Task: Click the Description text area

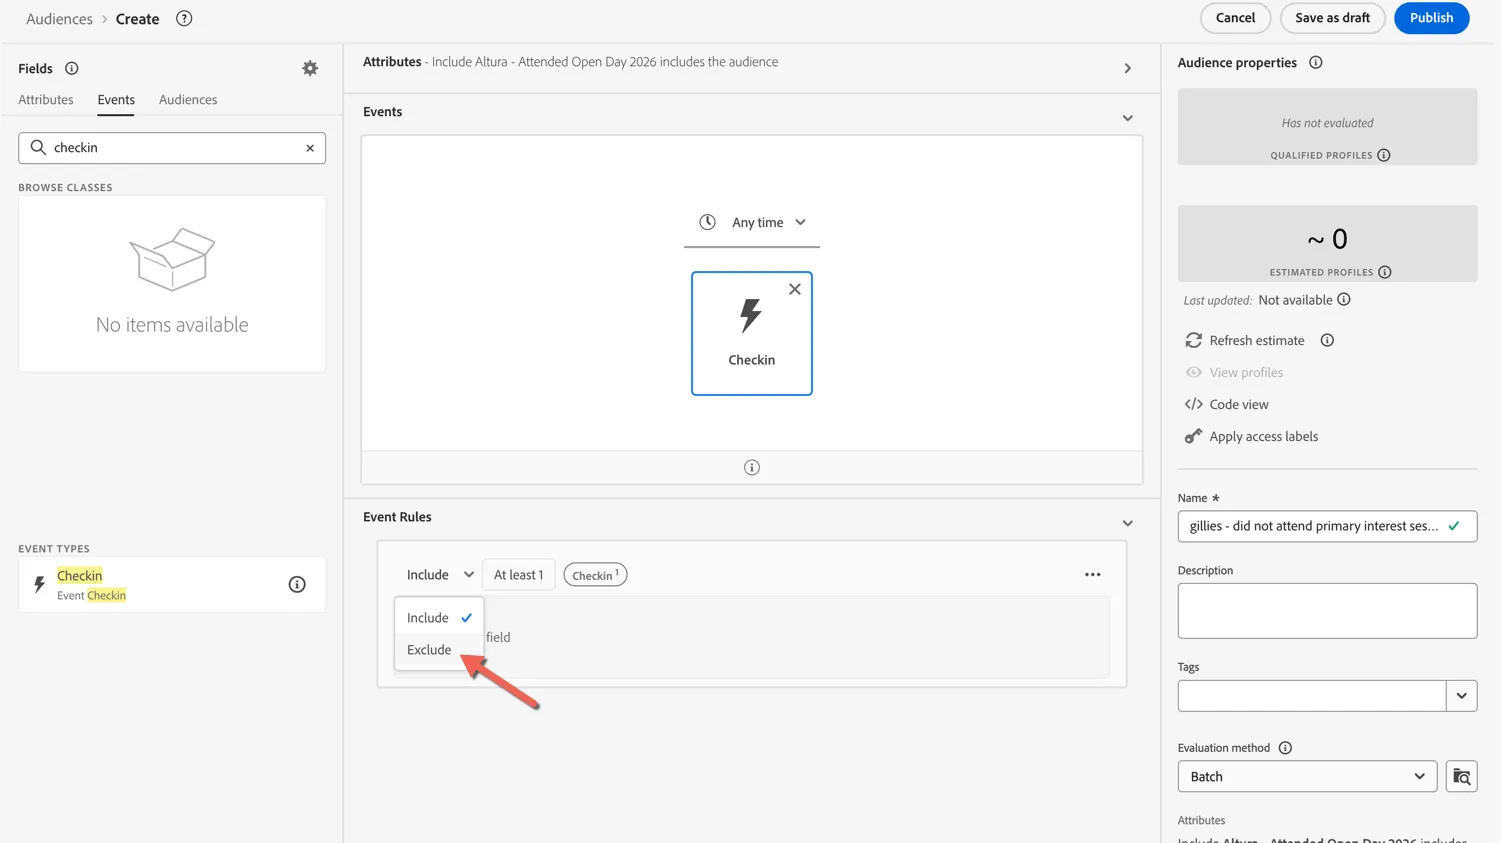Action: pos(1327,611)
